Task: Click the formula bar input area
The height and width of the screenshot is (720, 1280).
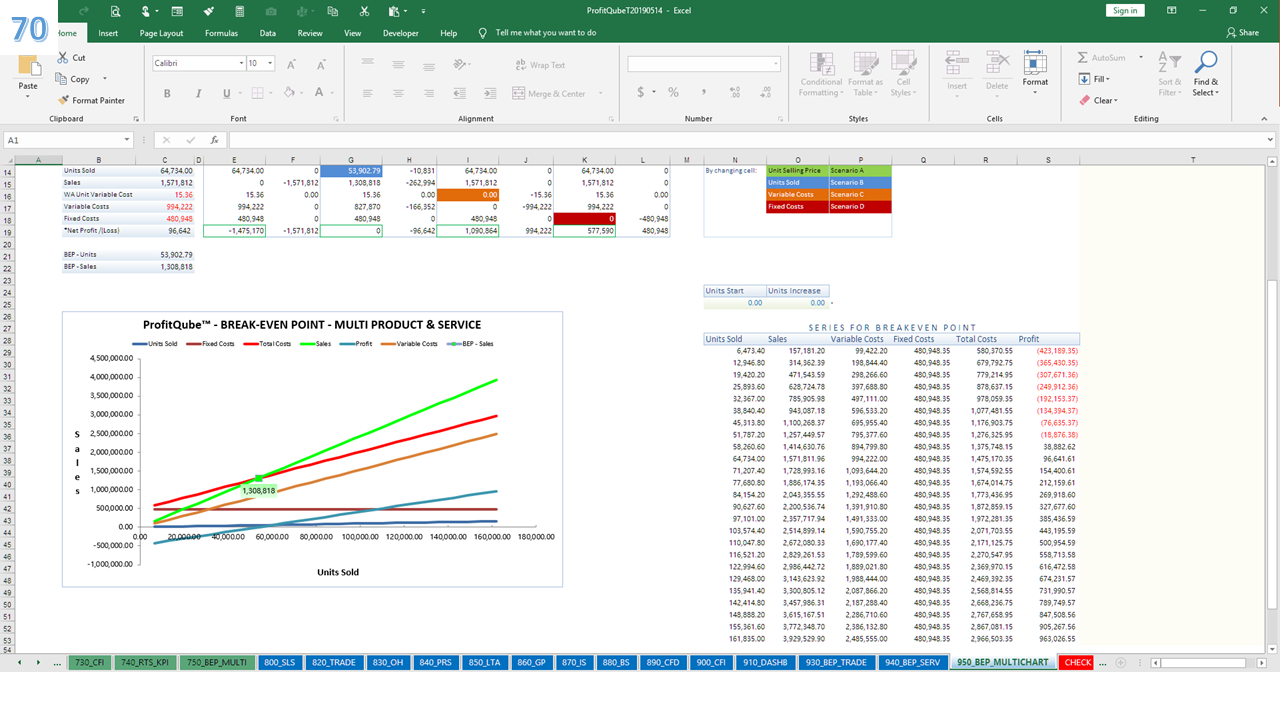Action: (745, 141)
